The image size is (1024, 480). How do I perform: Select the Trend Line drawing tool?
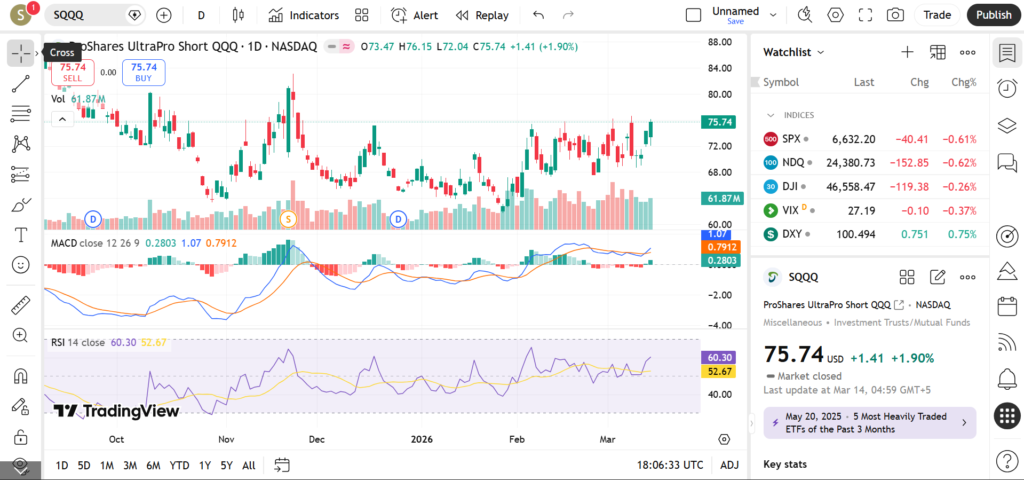point(20,83)
